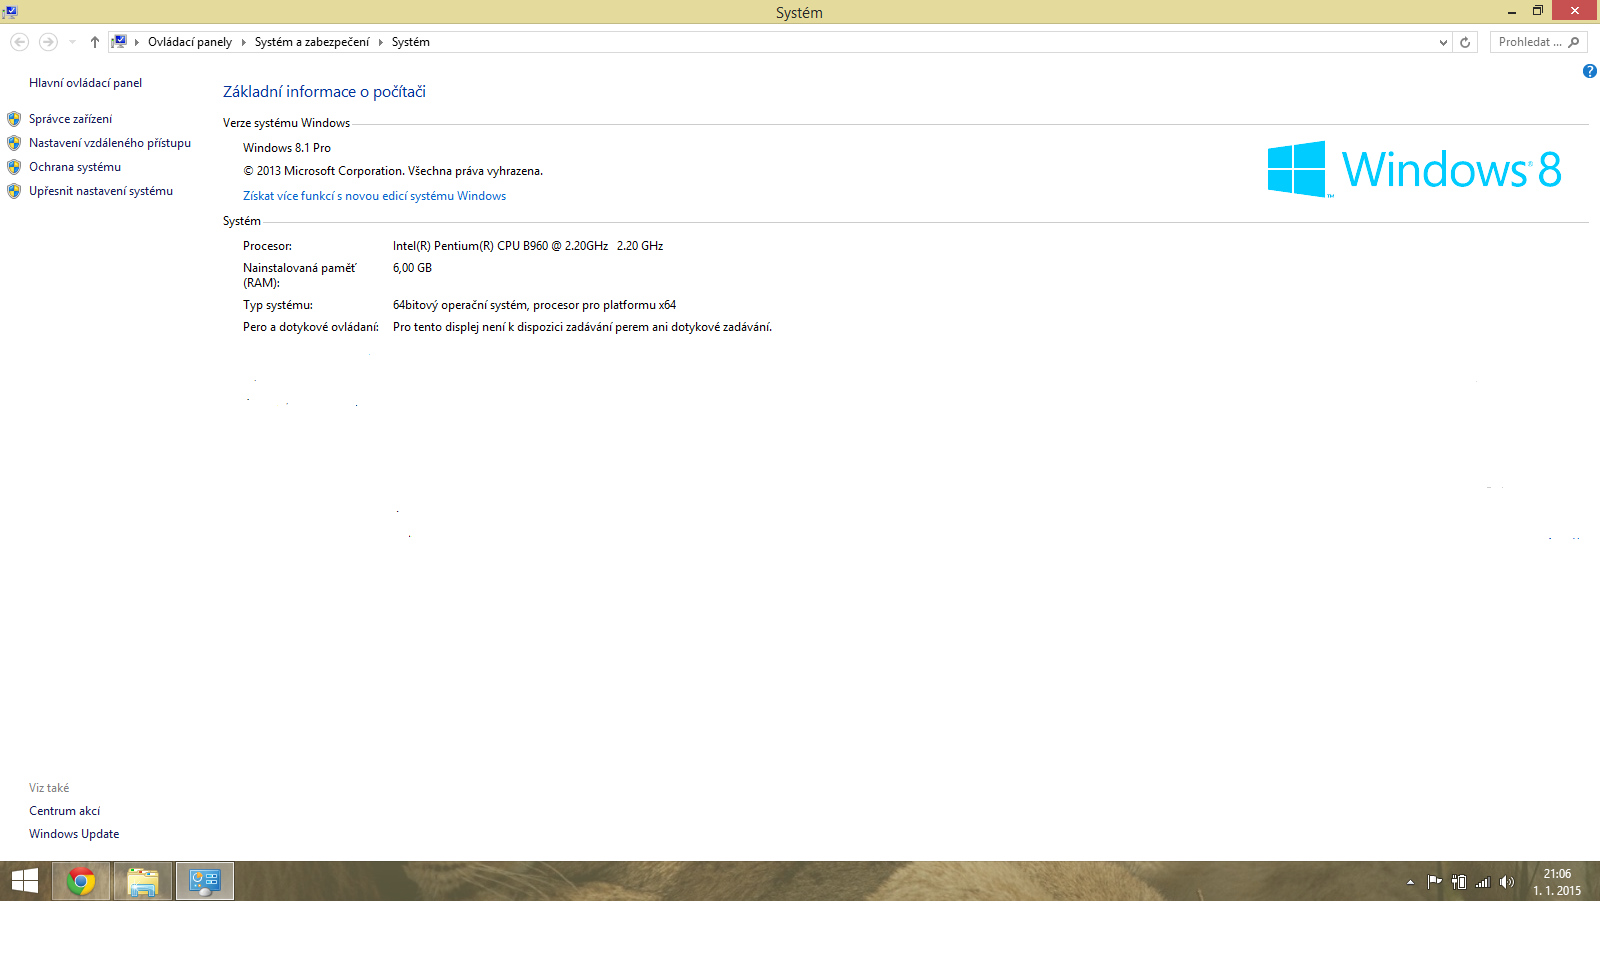Screen dimensions: 1600x960
Task: Open Správce zařízení
Action: pos(70,119)
